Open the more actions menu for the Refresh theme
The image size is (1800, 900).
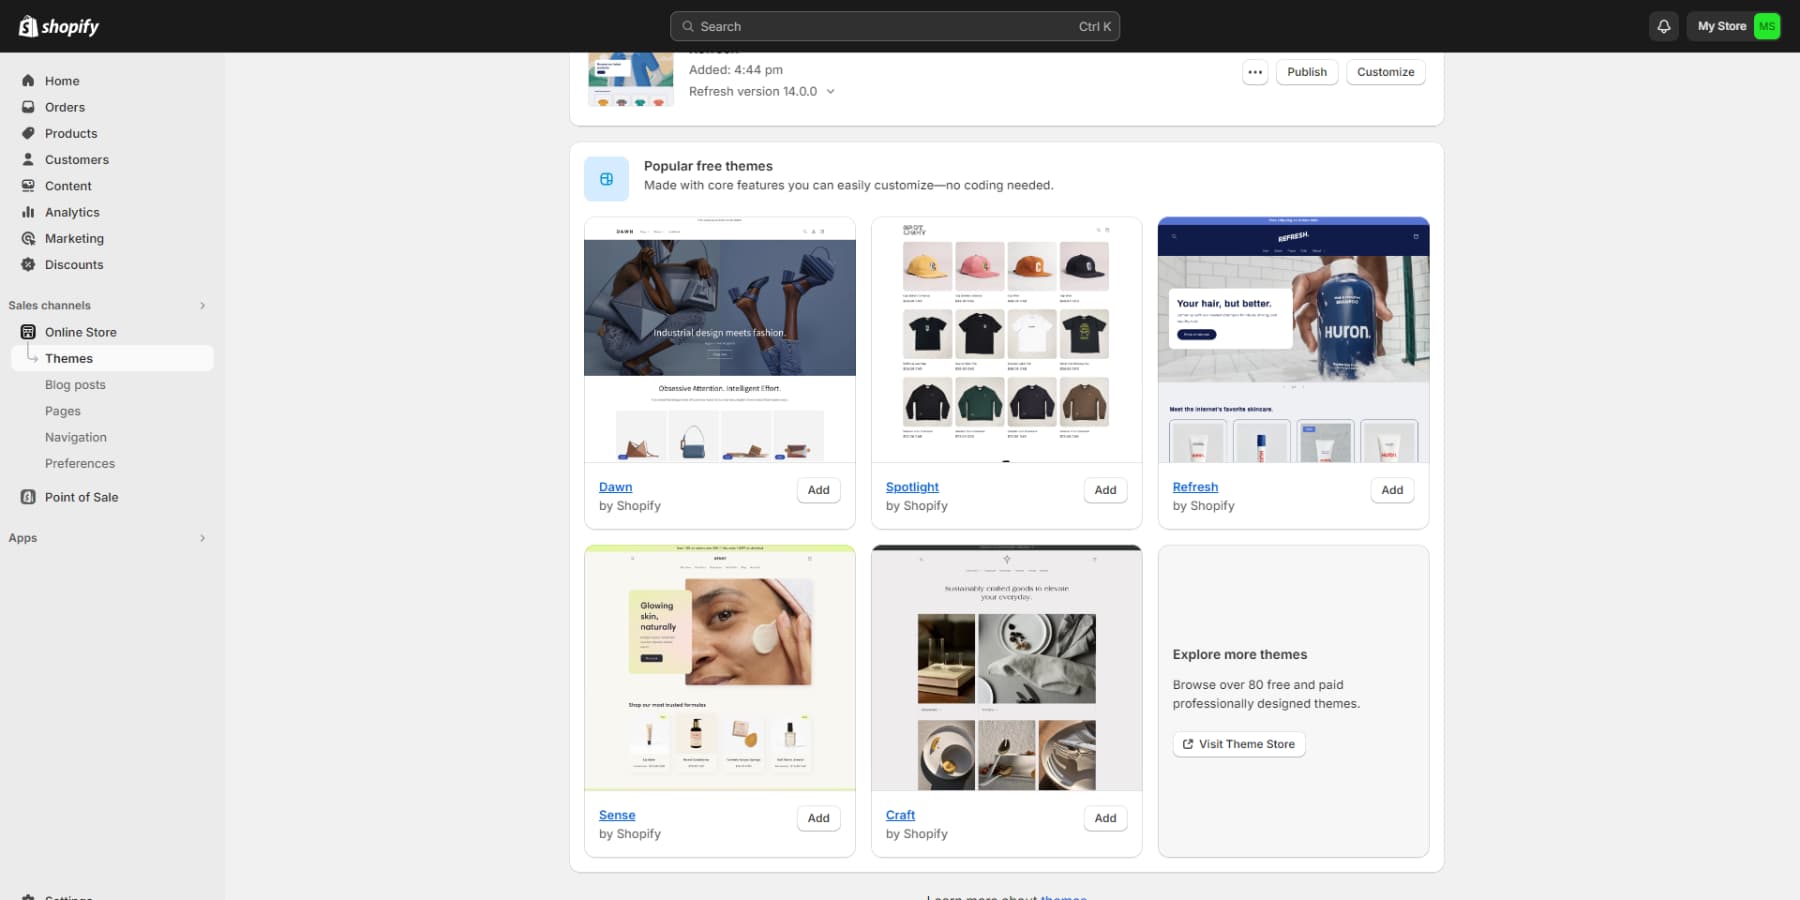(x=1255, y=71)
